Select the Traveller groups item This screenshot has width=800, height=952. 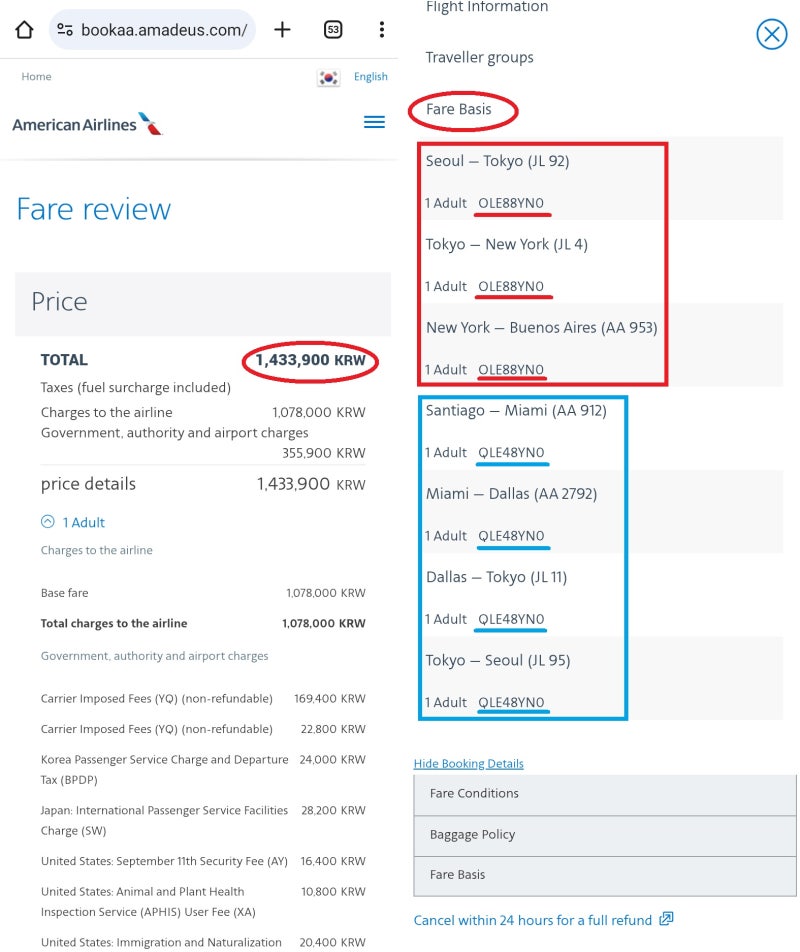[x=480, y=58]
